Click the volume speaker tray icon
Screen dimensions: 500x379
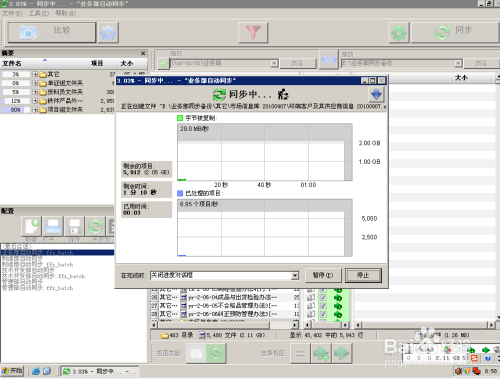click(459, 371)
